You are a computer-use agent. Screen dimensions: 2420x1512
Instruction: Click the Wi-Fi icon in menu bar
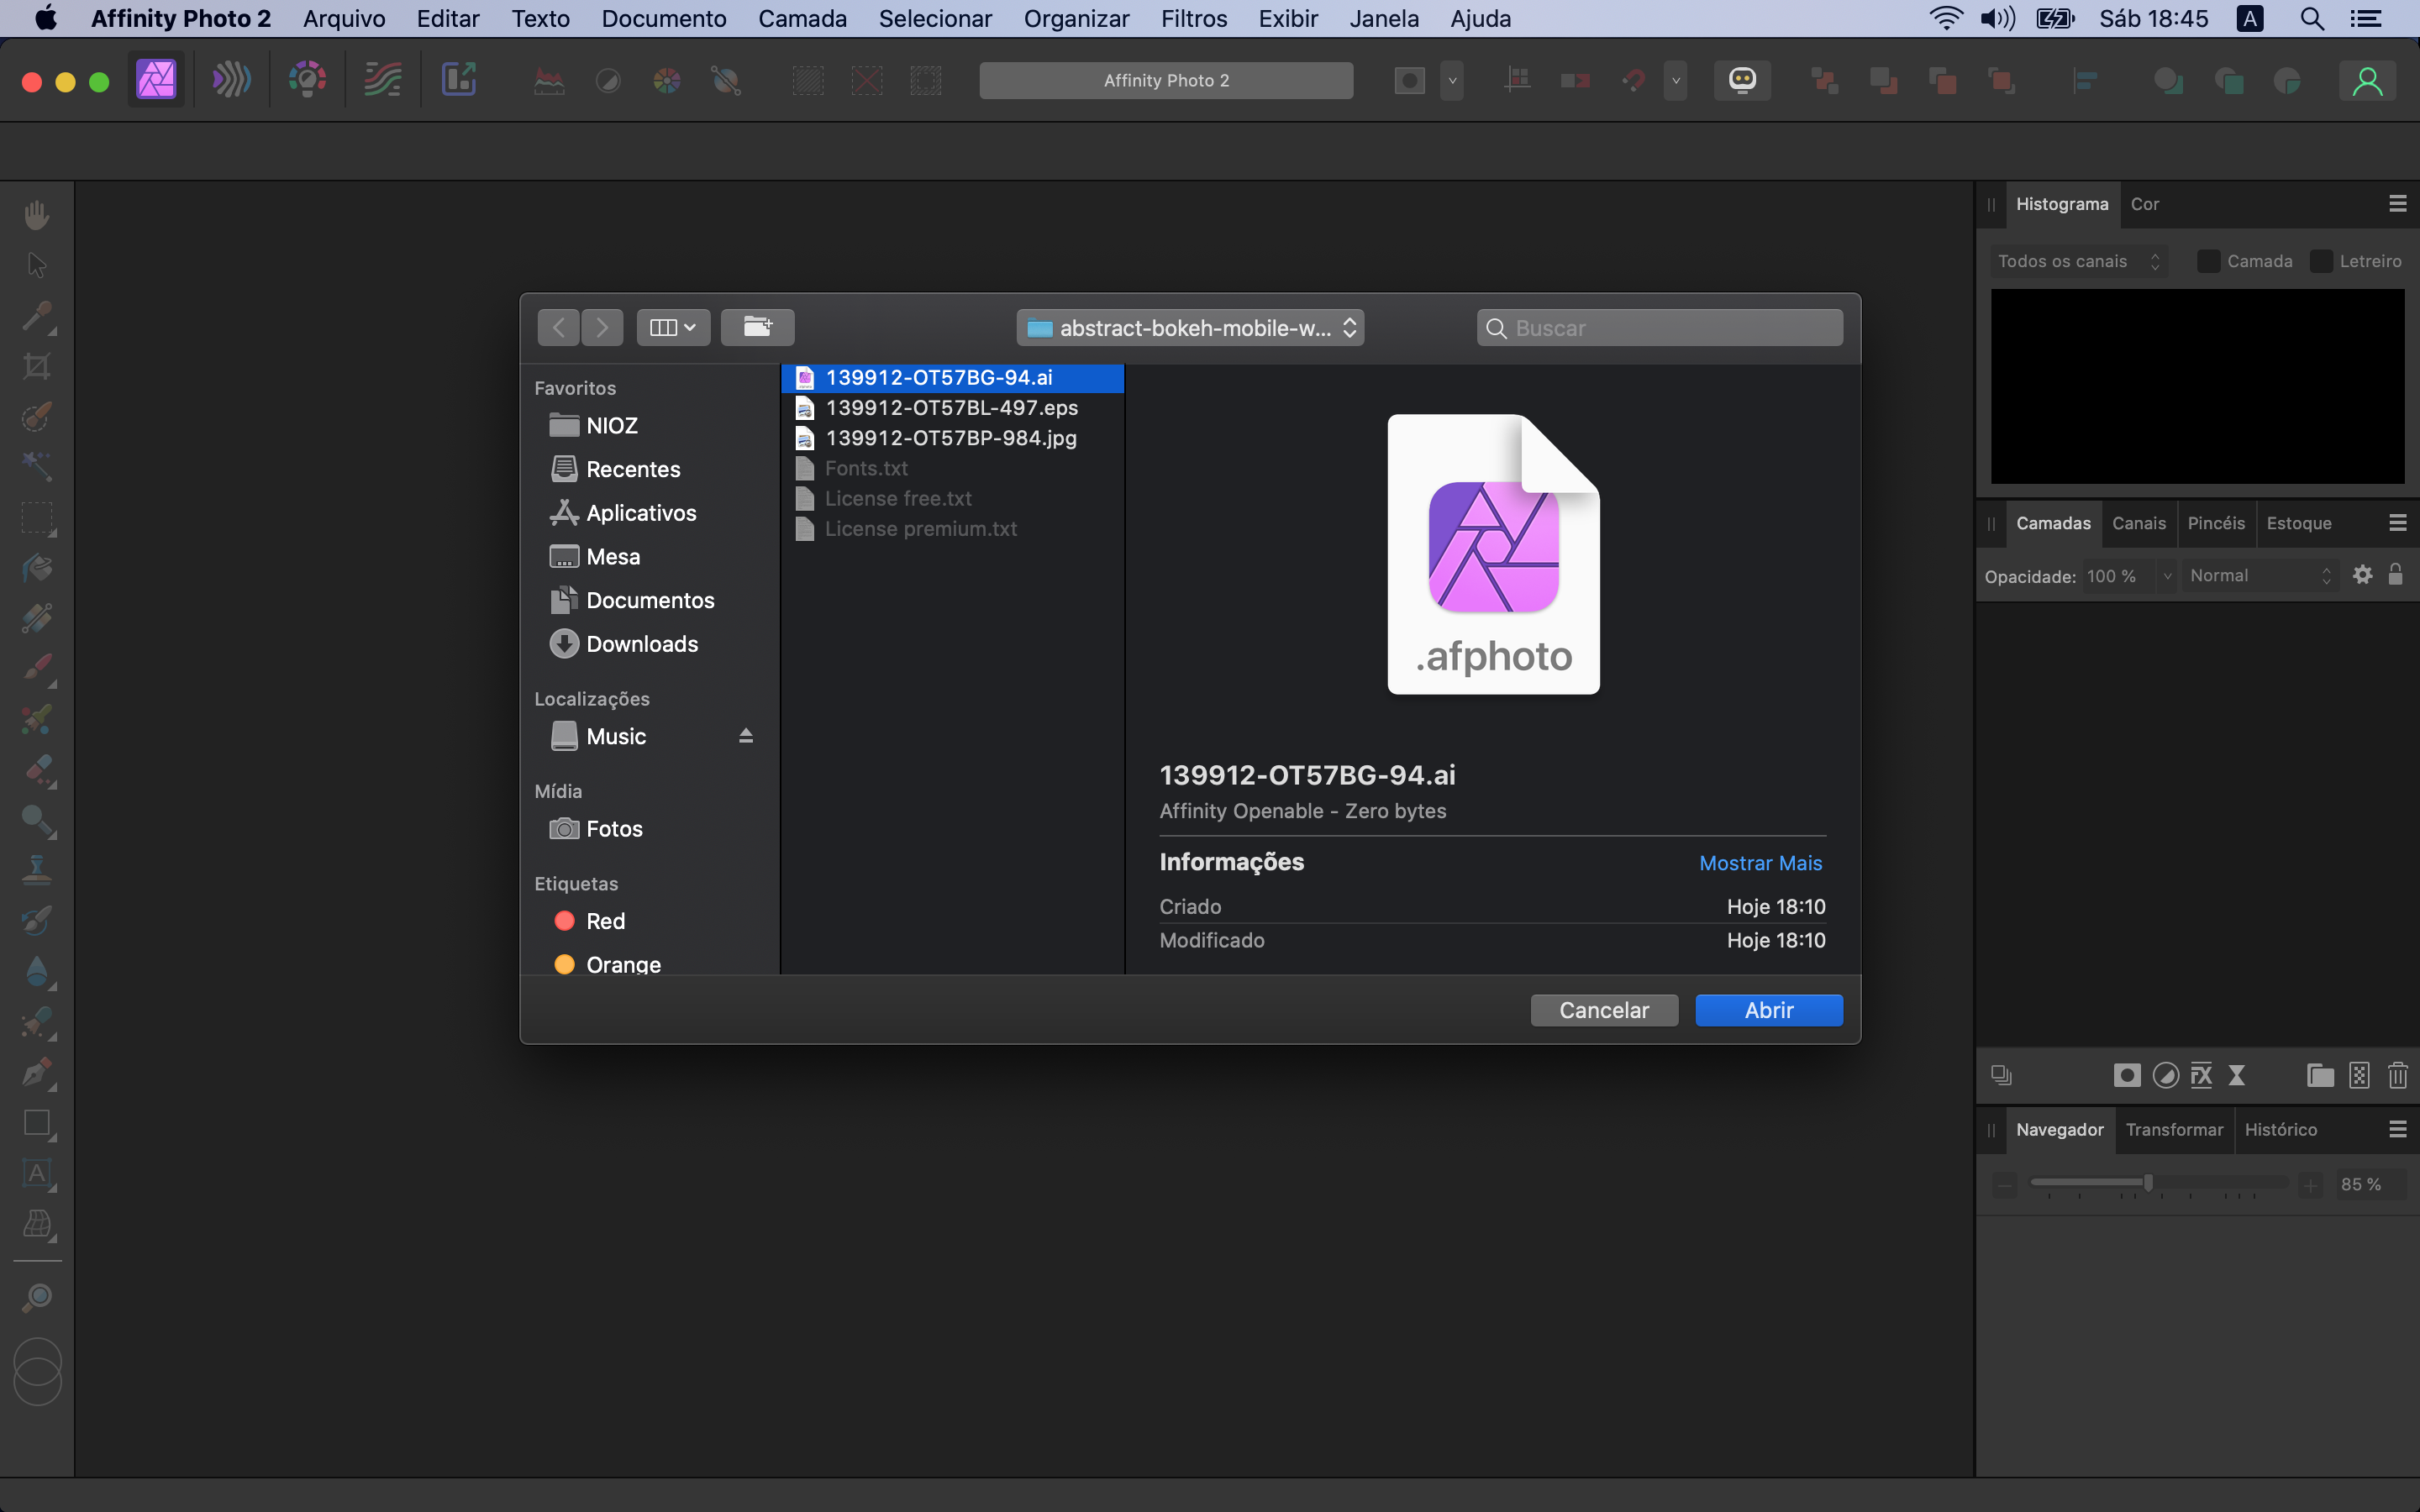(x=1945, y=18)
